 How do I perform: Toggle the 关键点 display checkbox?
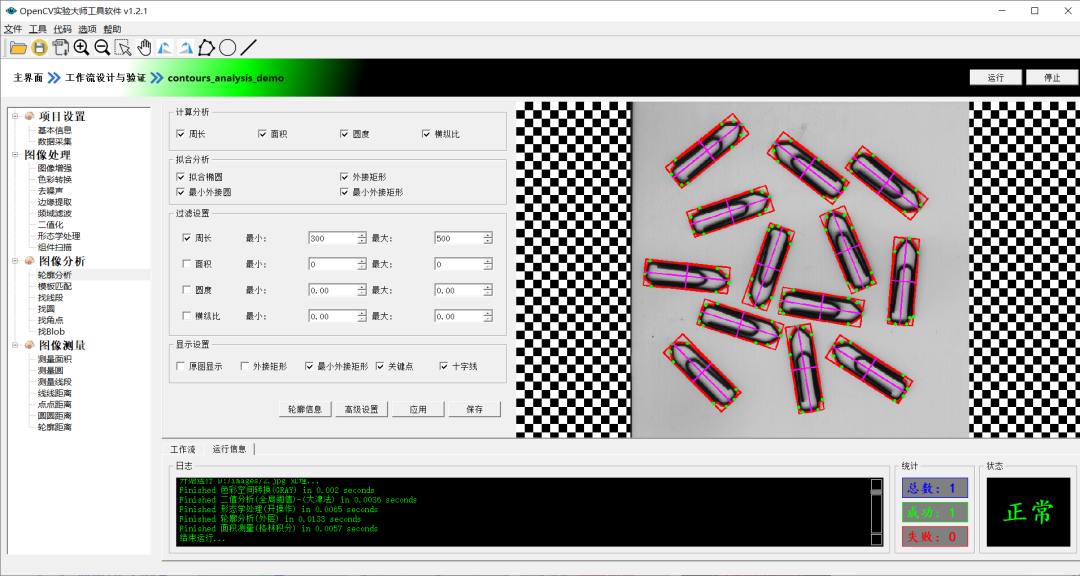[380, 367]
